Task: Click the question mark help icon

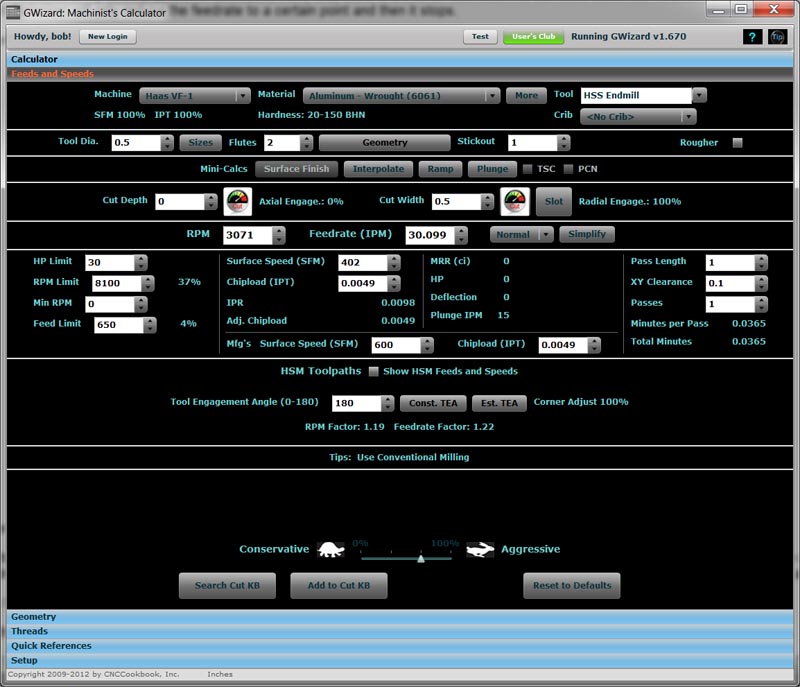Action: 752,37
